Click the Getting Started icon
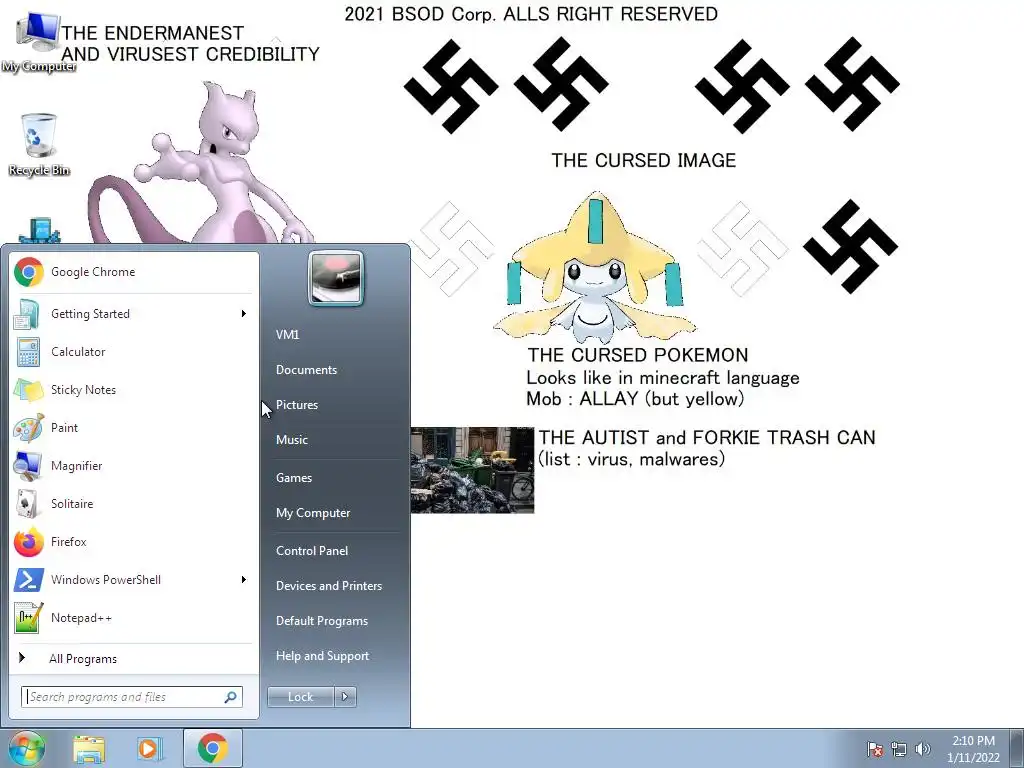This screenshot has width=1024, height=768. click(28, 313)
